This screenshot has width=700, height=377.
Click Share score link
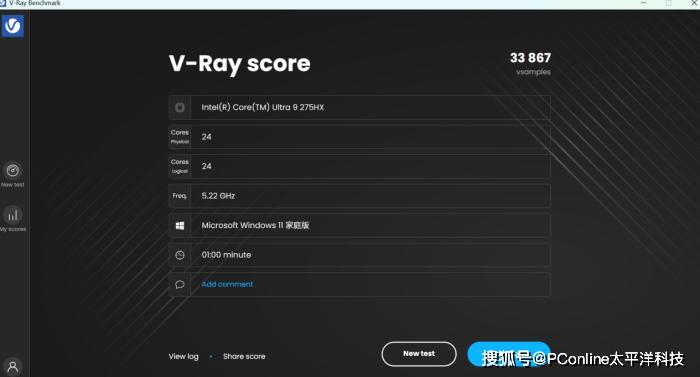[244, 356]
